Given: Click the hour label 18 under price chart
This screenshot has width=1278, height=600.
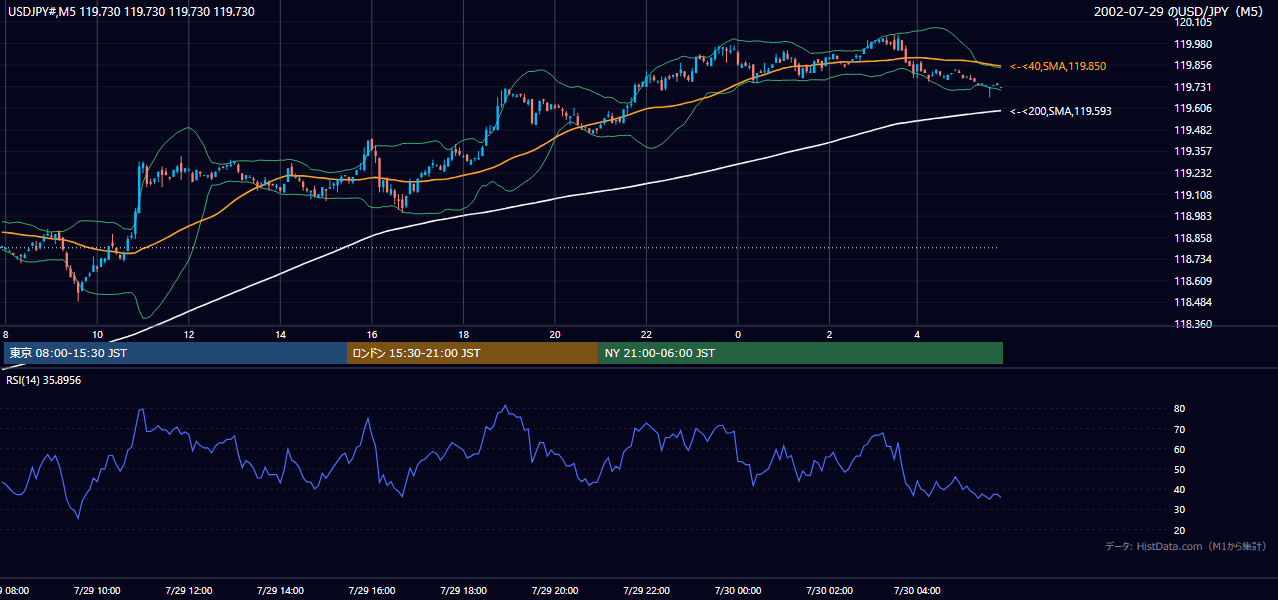Looking at the screenshot, I should coord(463,334).
